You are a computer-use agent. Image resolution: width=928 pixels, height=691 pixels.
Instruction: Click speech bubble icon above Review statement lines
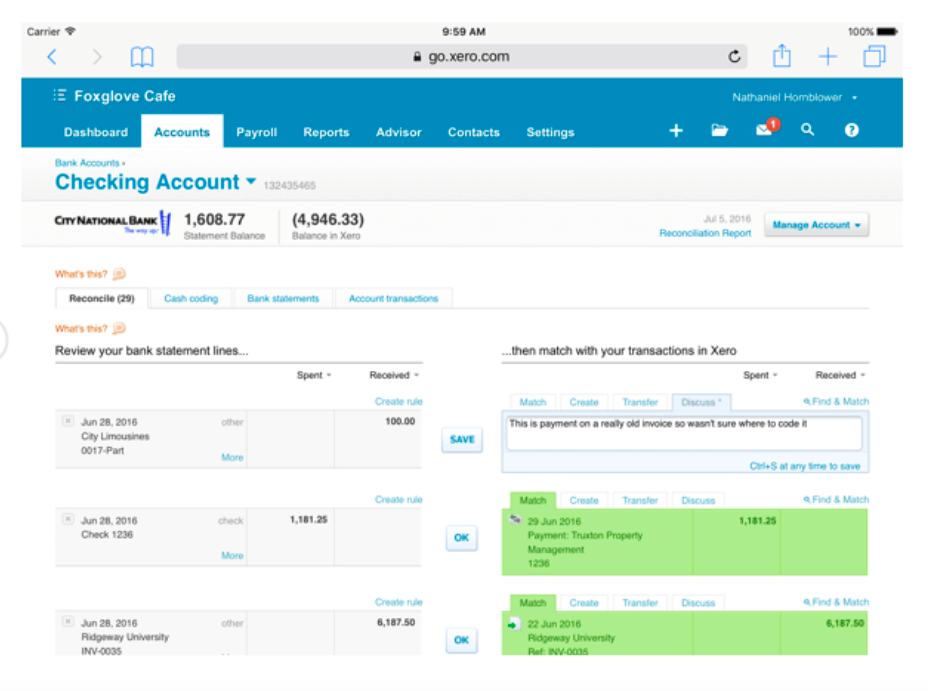point(119,328)
